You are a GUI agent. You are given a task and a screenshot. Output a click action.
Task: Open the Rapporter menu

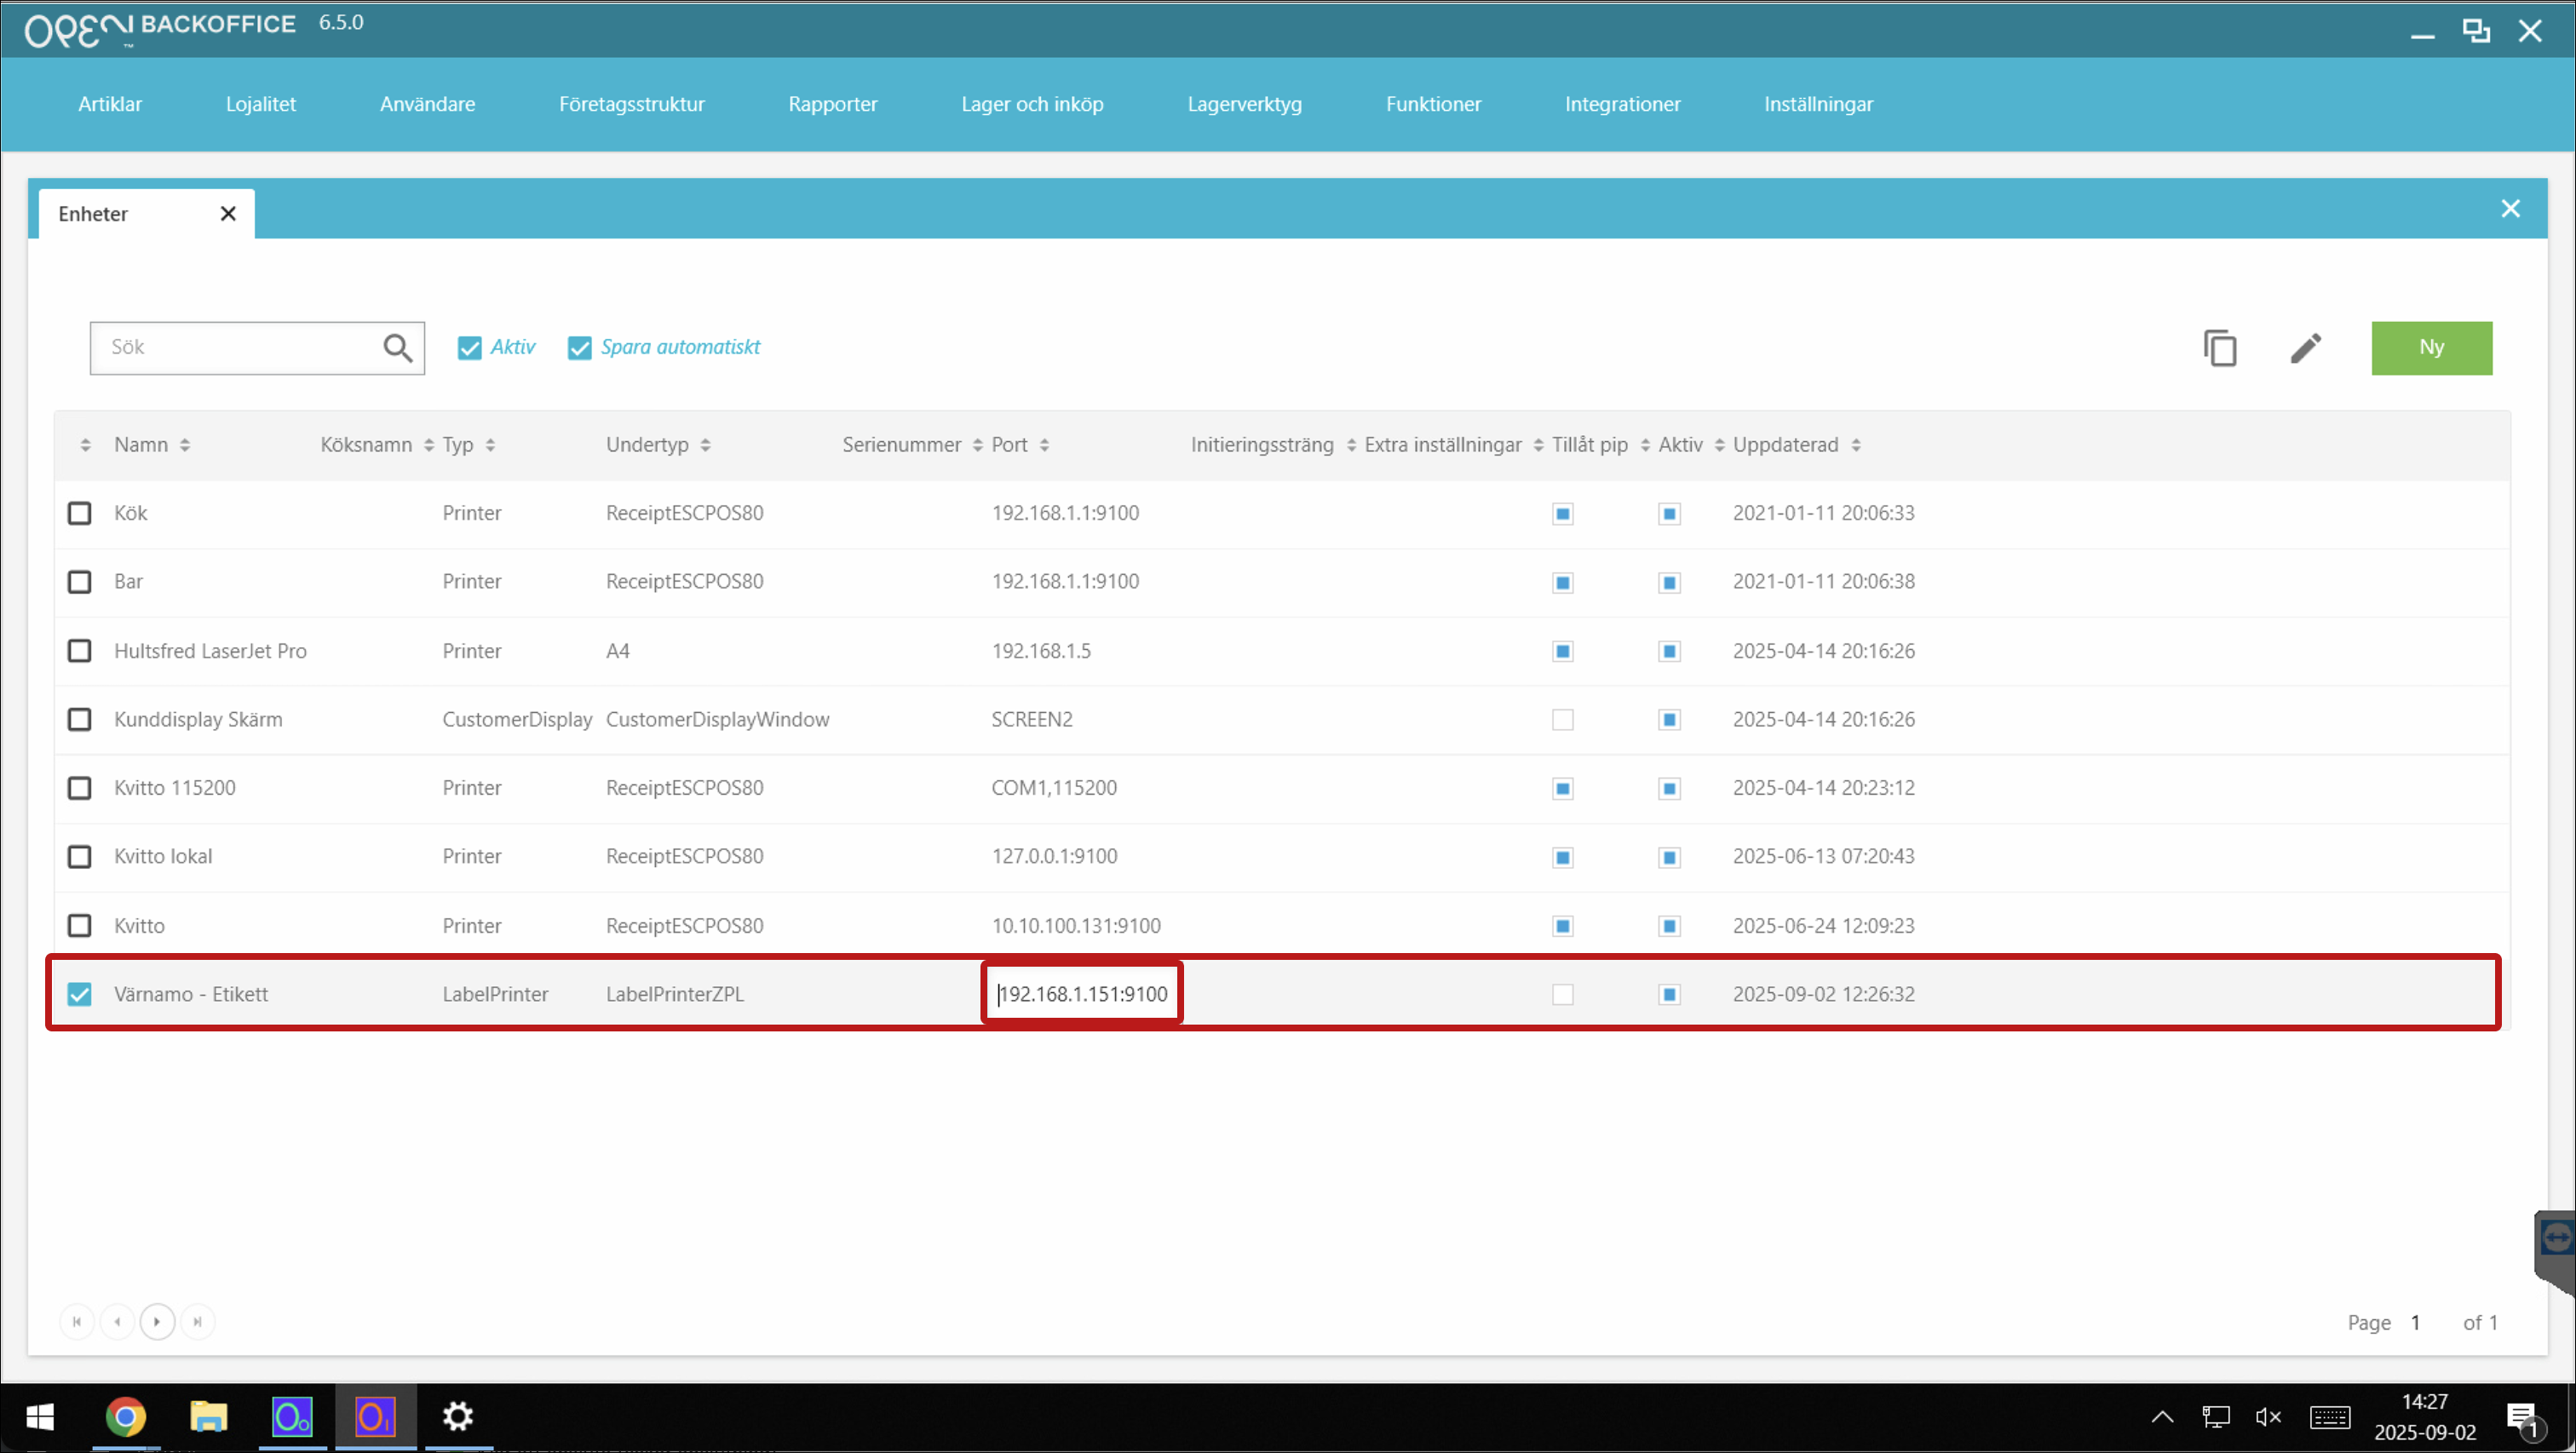tap(833, 104)
